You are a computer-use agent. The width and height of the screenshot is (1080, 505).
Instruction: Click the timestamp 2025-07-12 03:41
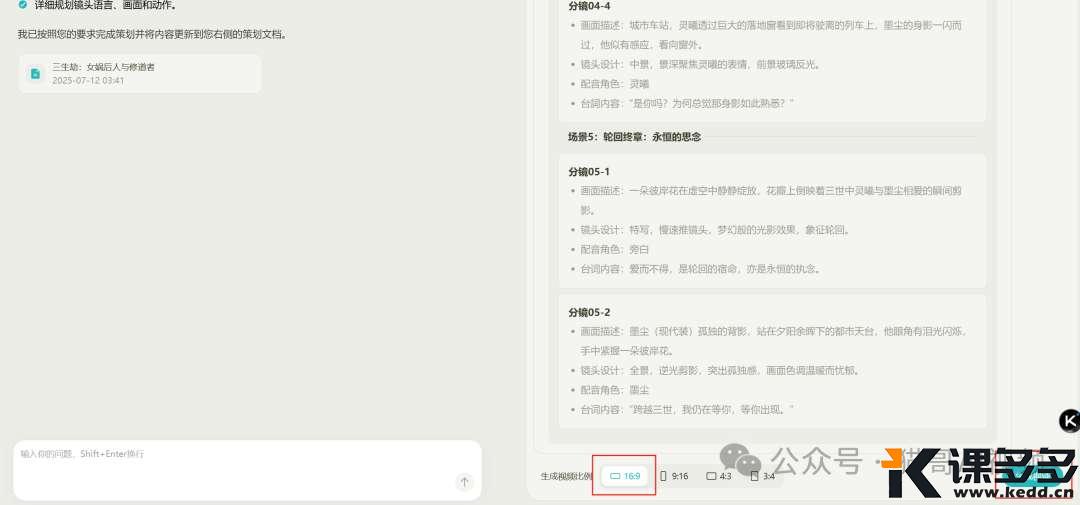click(88, 81)
